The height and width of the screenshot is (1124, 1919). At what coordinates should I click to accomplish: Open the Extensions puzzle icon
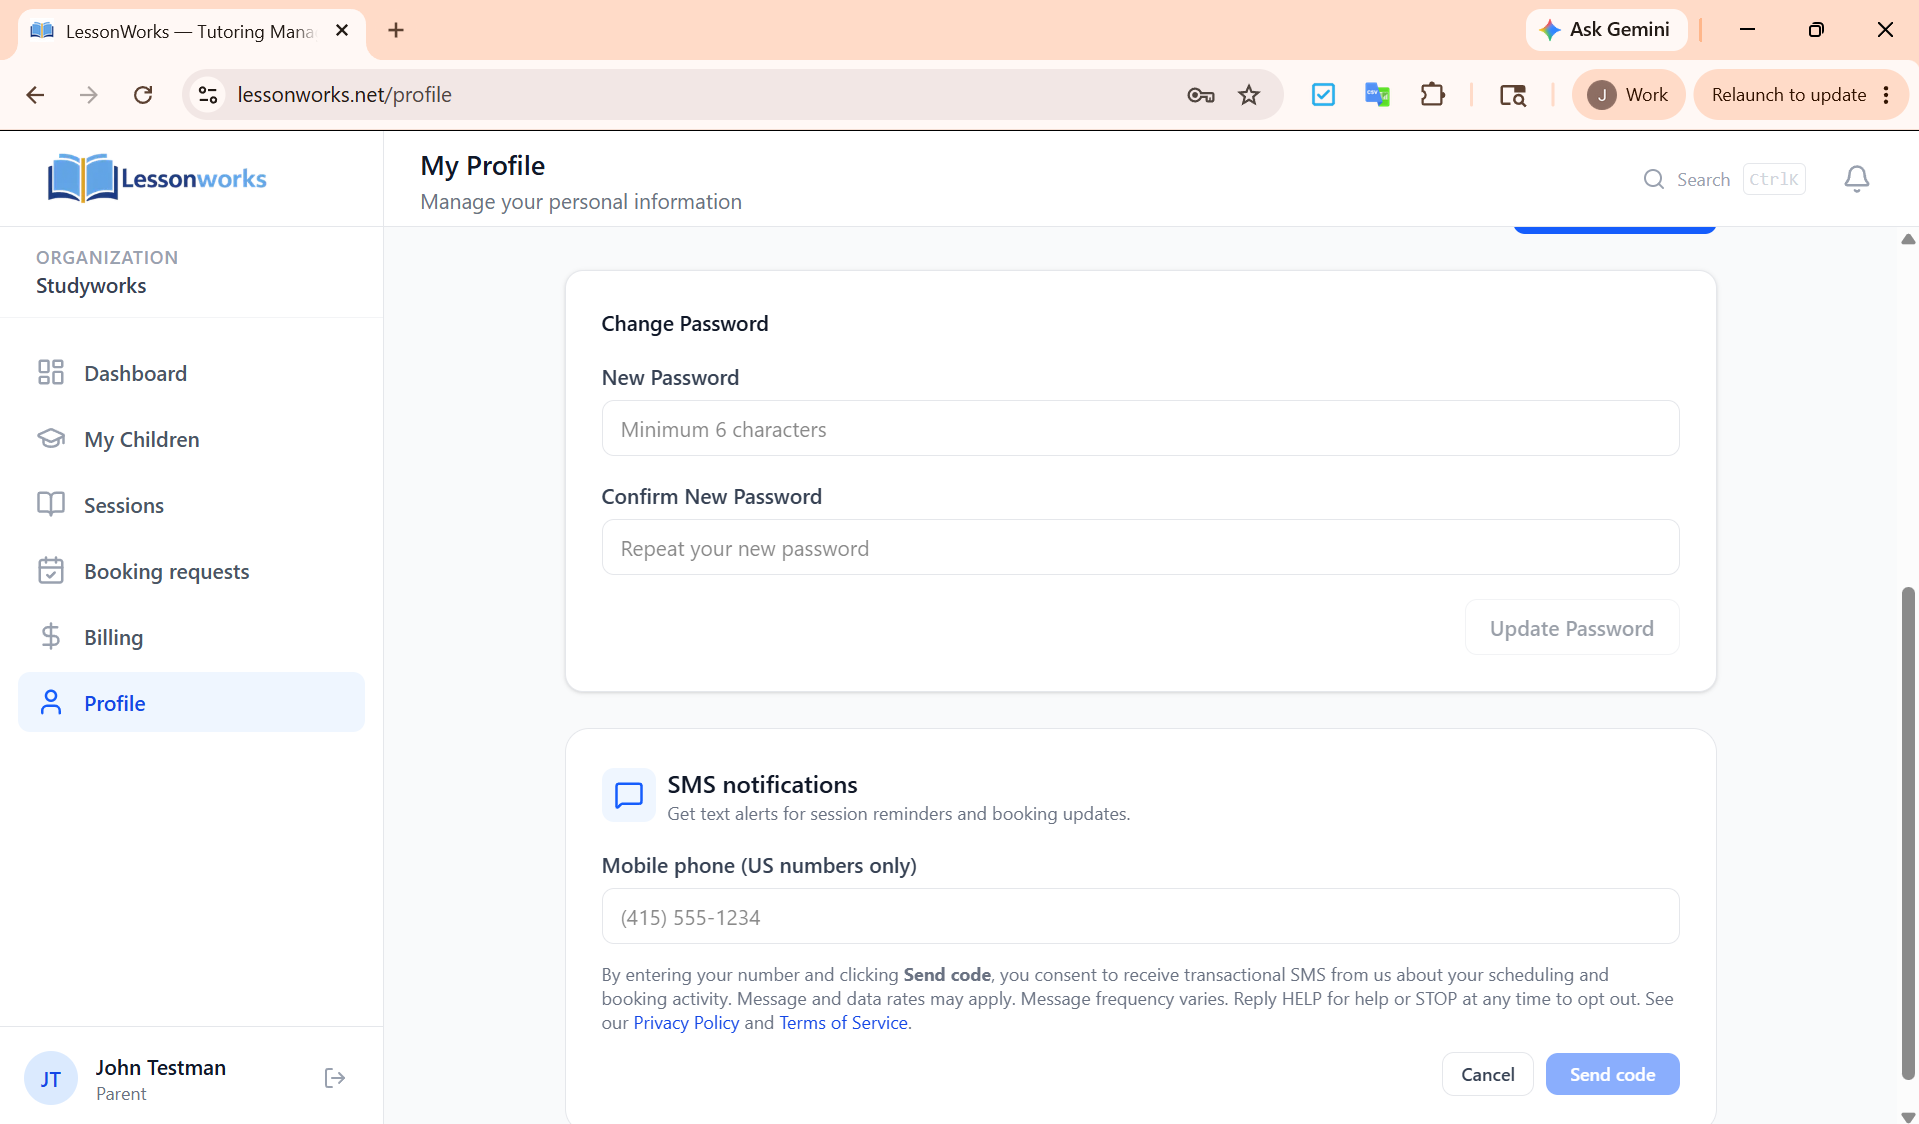coord(1432,95)
